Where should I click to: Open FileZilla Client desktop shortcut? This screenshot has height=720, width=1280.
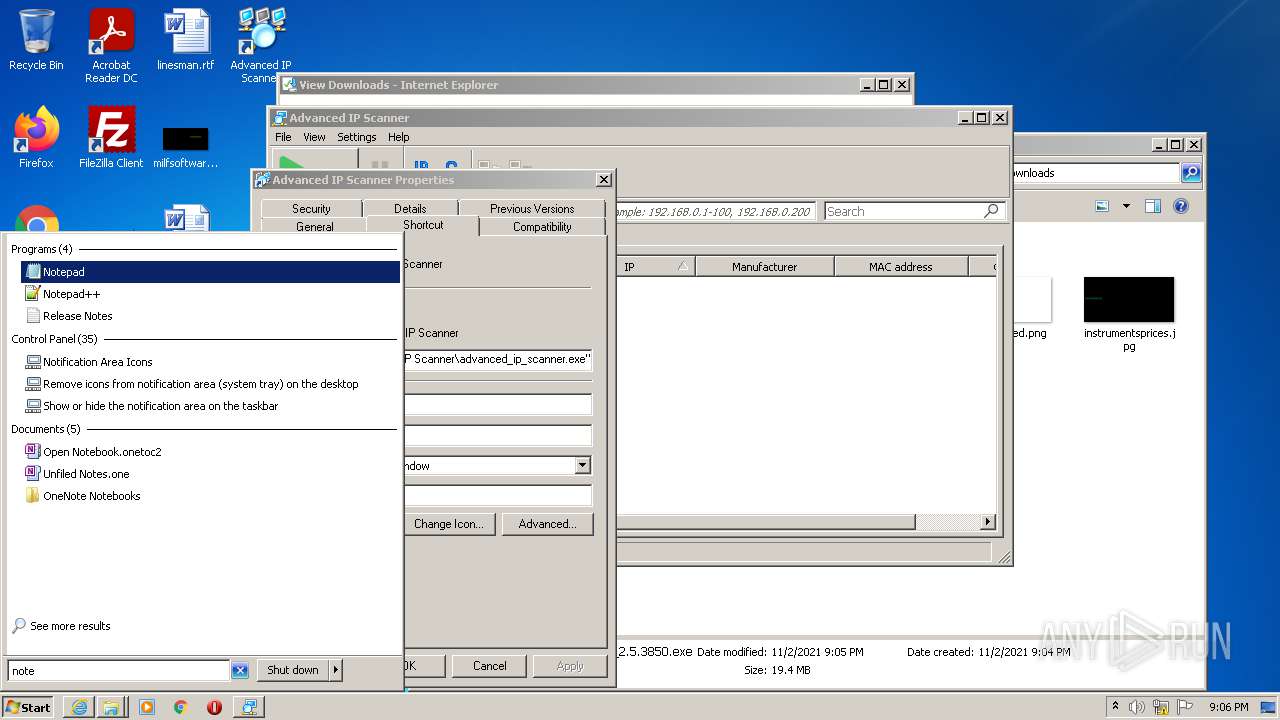pos(111,138)
